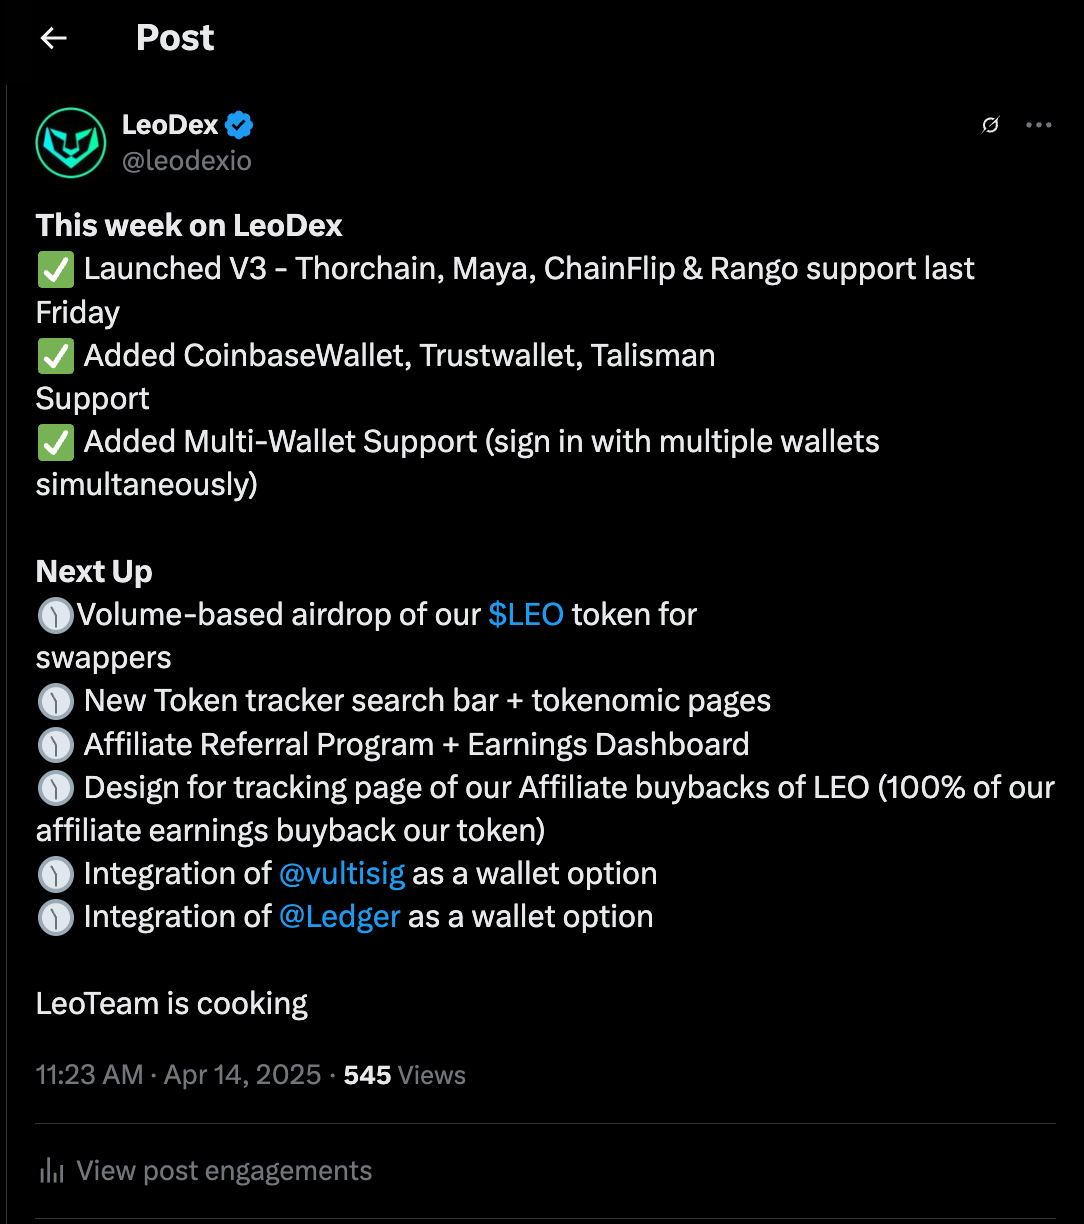Image resolution: width=1084 pixels, height=1224 pixels.
Task: Open the $LEO cashtag link
Action: pos(526,614)
